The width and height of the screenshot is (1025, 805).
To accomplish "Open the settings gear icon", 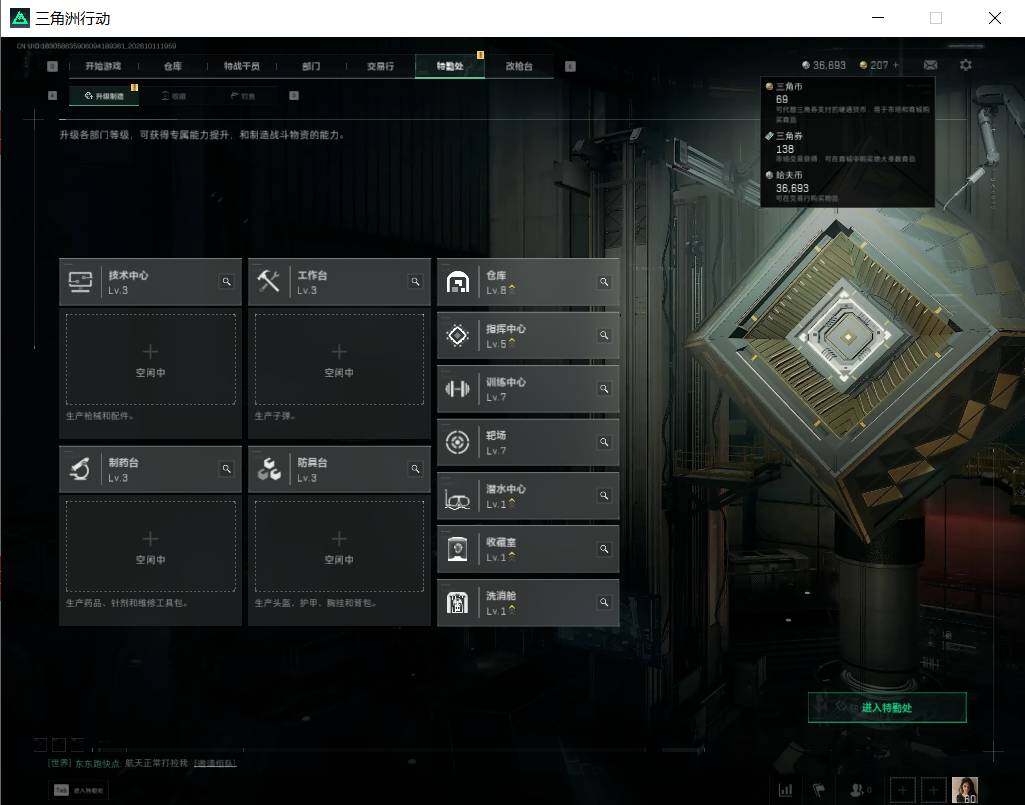I will click(x=966, y=65).
